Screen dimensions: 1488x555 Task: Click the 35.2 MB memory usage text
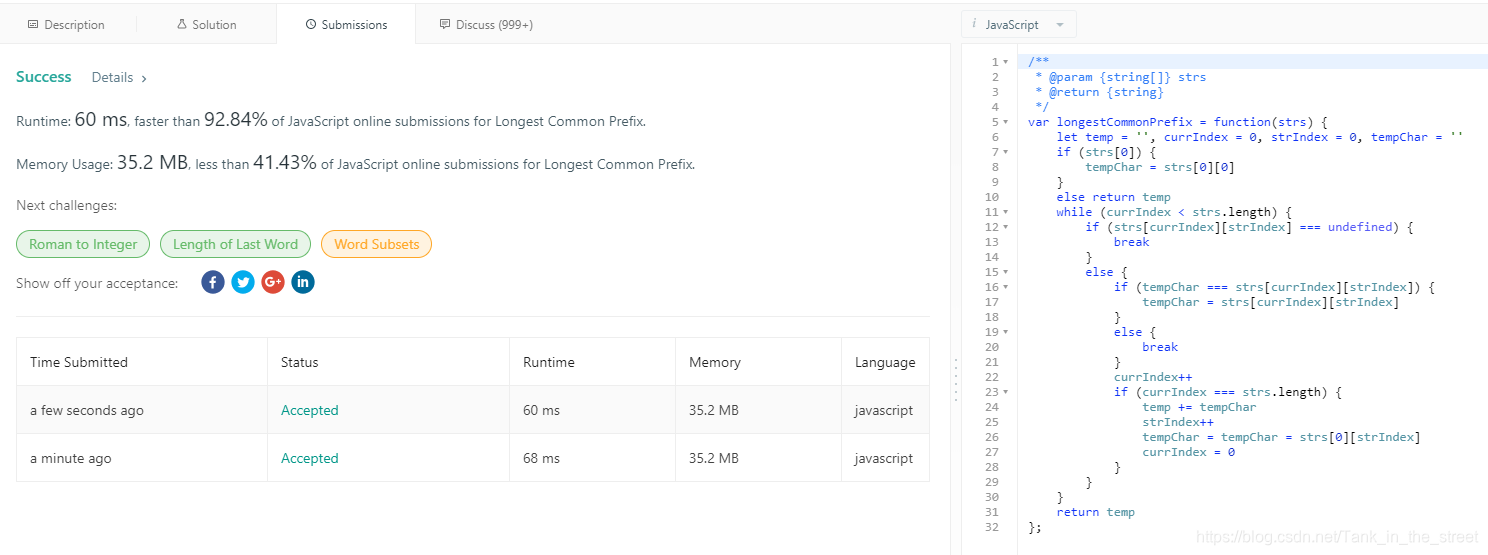pyautogui.click(x=152, y=162)
